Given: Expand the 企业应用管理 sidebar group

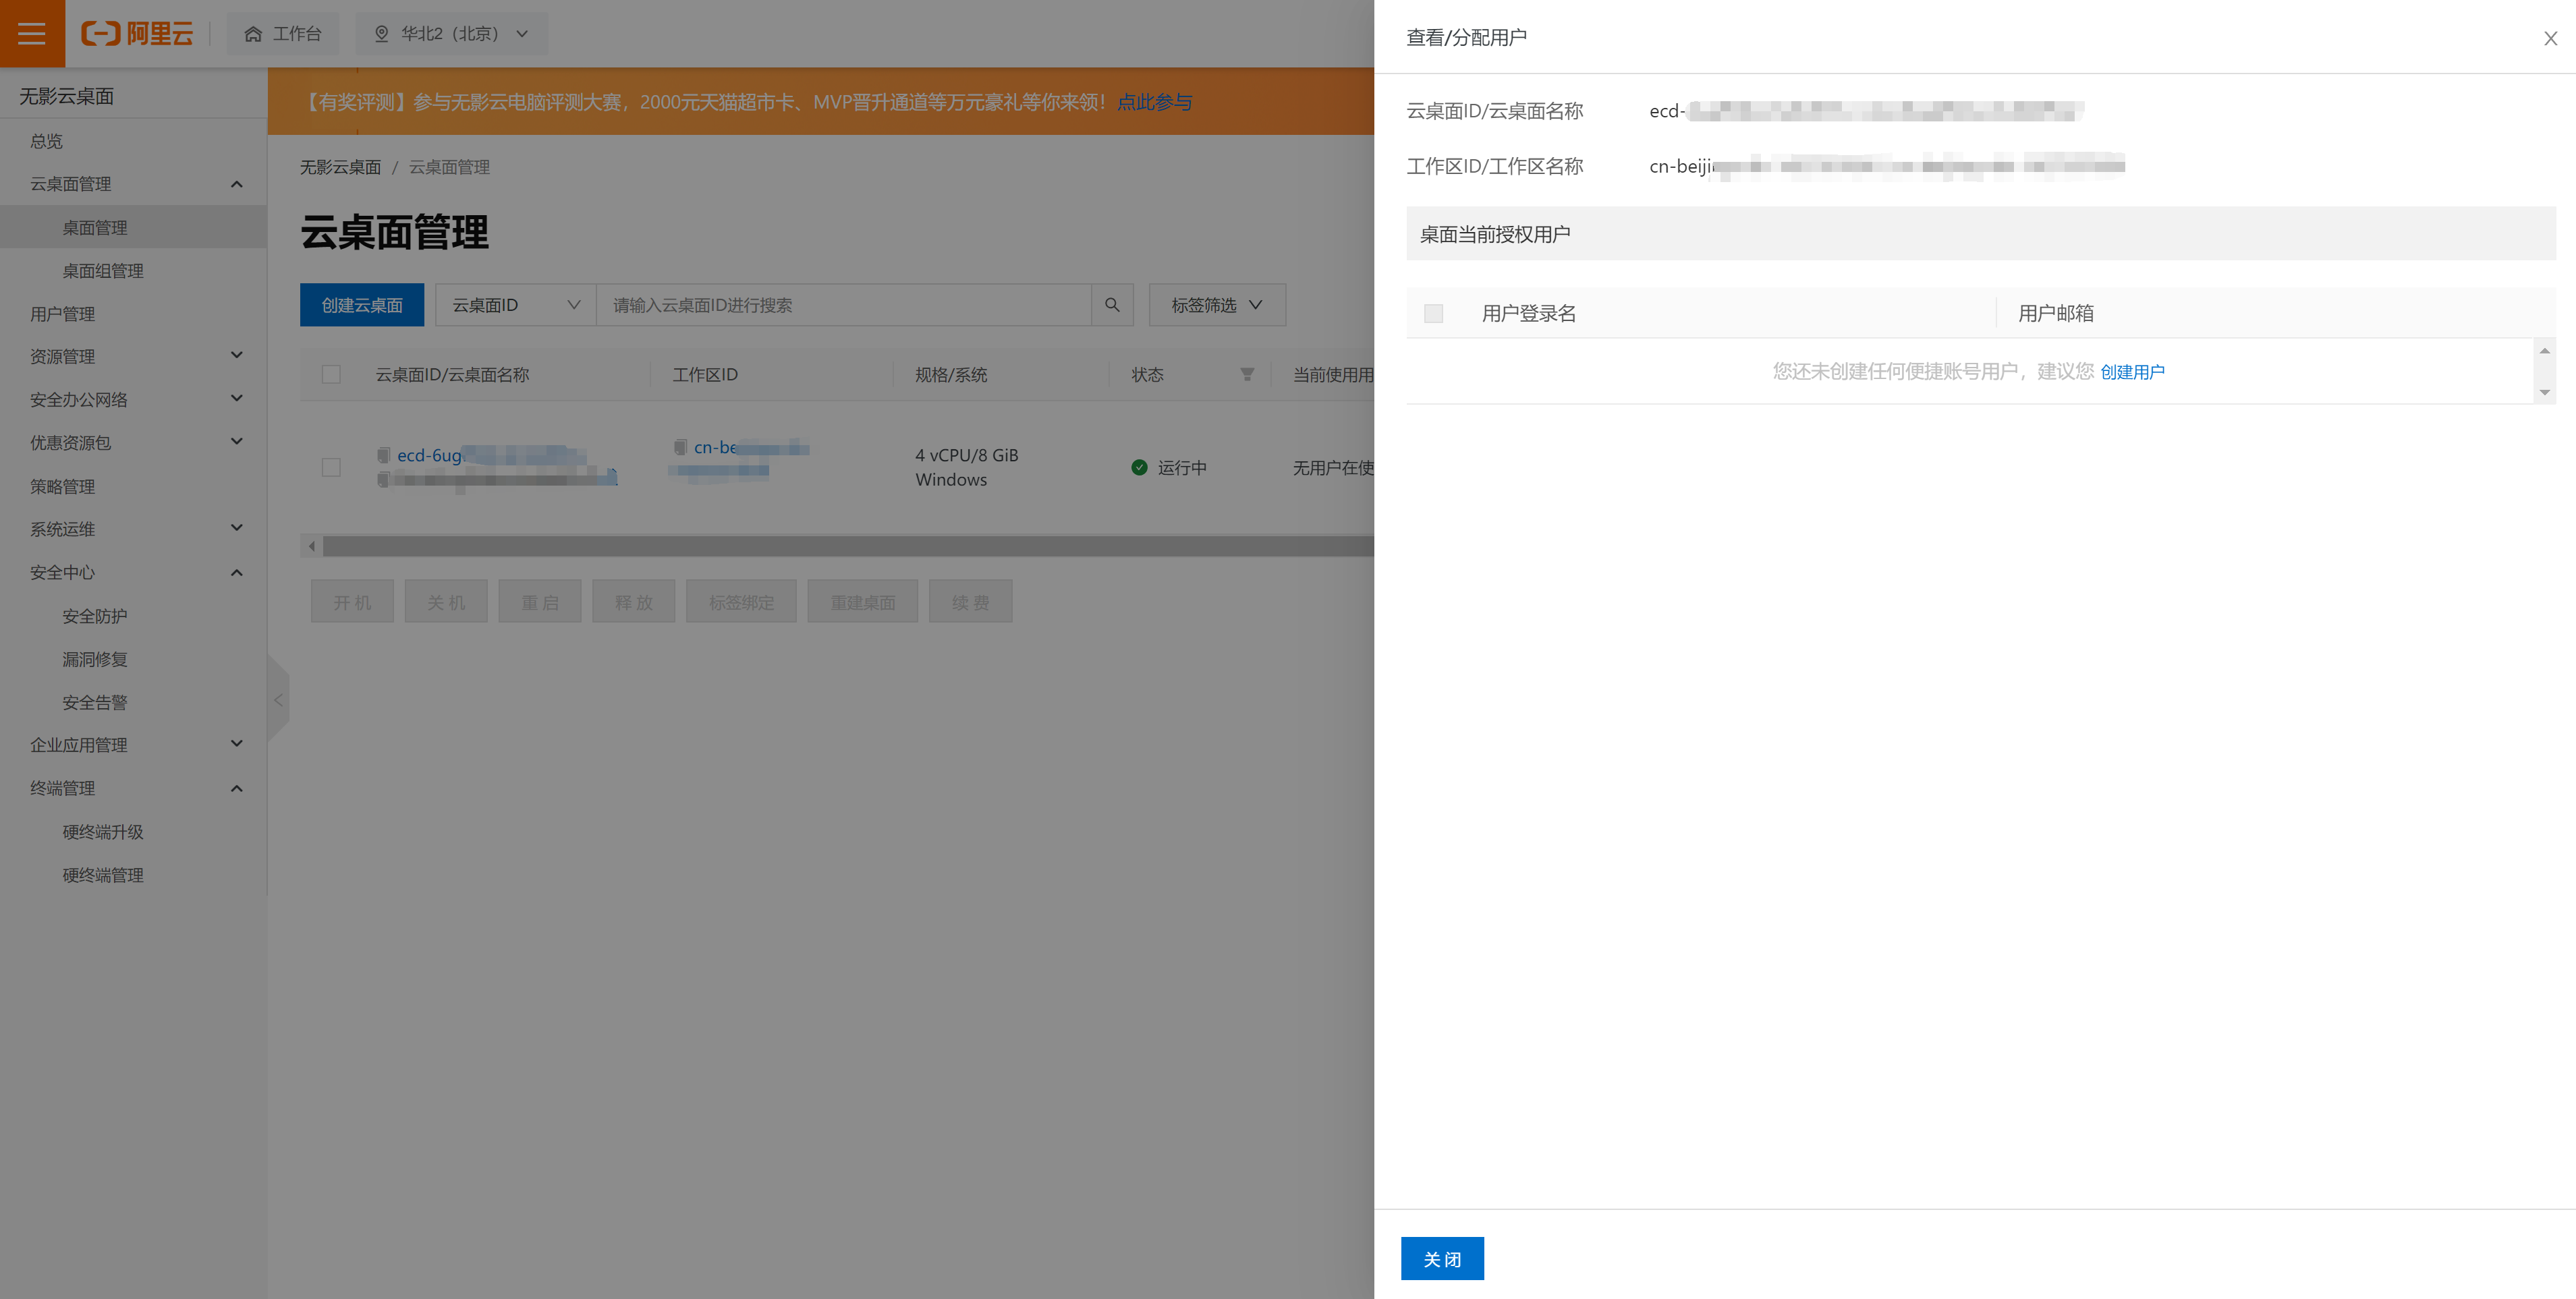Looking at the screenshot, I should click(236, 744).
